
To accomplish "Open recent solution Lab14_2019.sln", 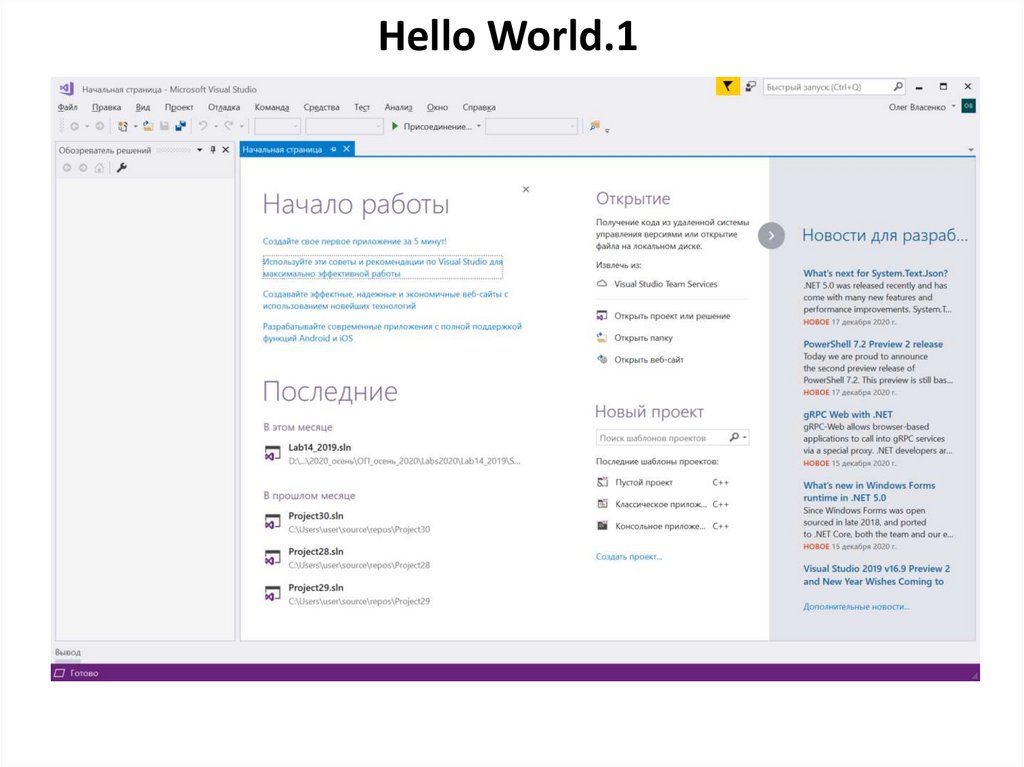I will click(319, 447).
